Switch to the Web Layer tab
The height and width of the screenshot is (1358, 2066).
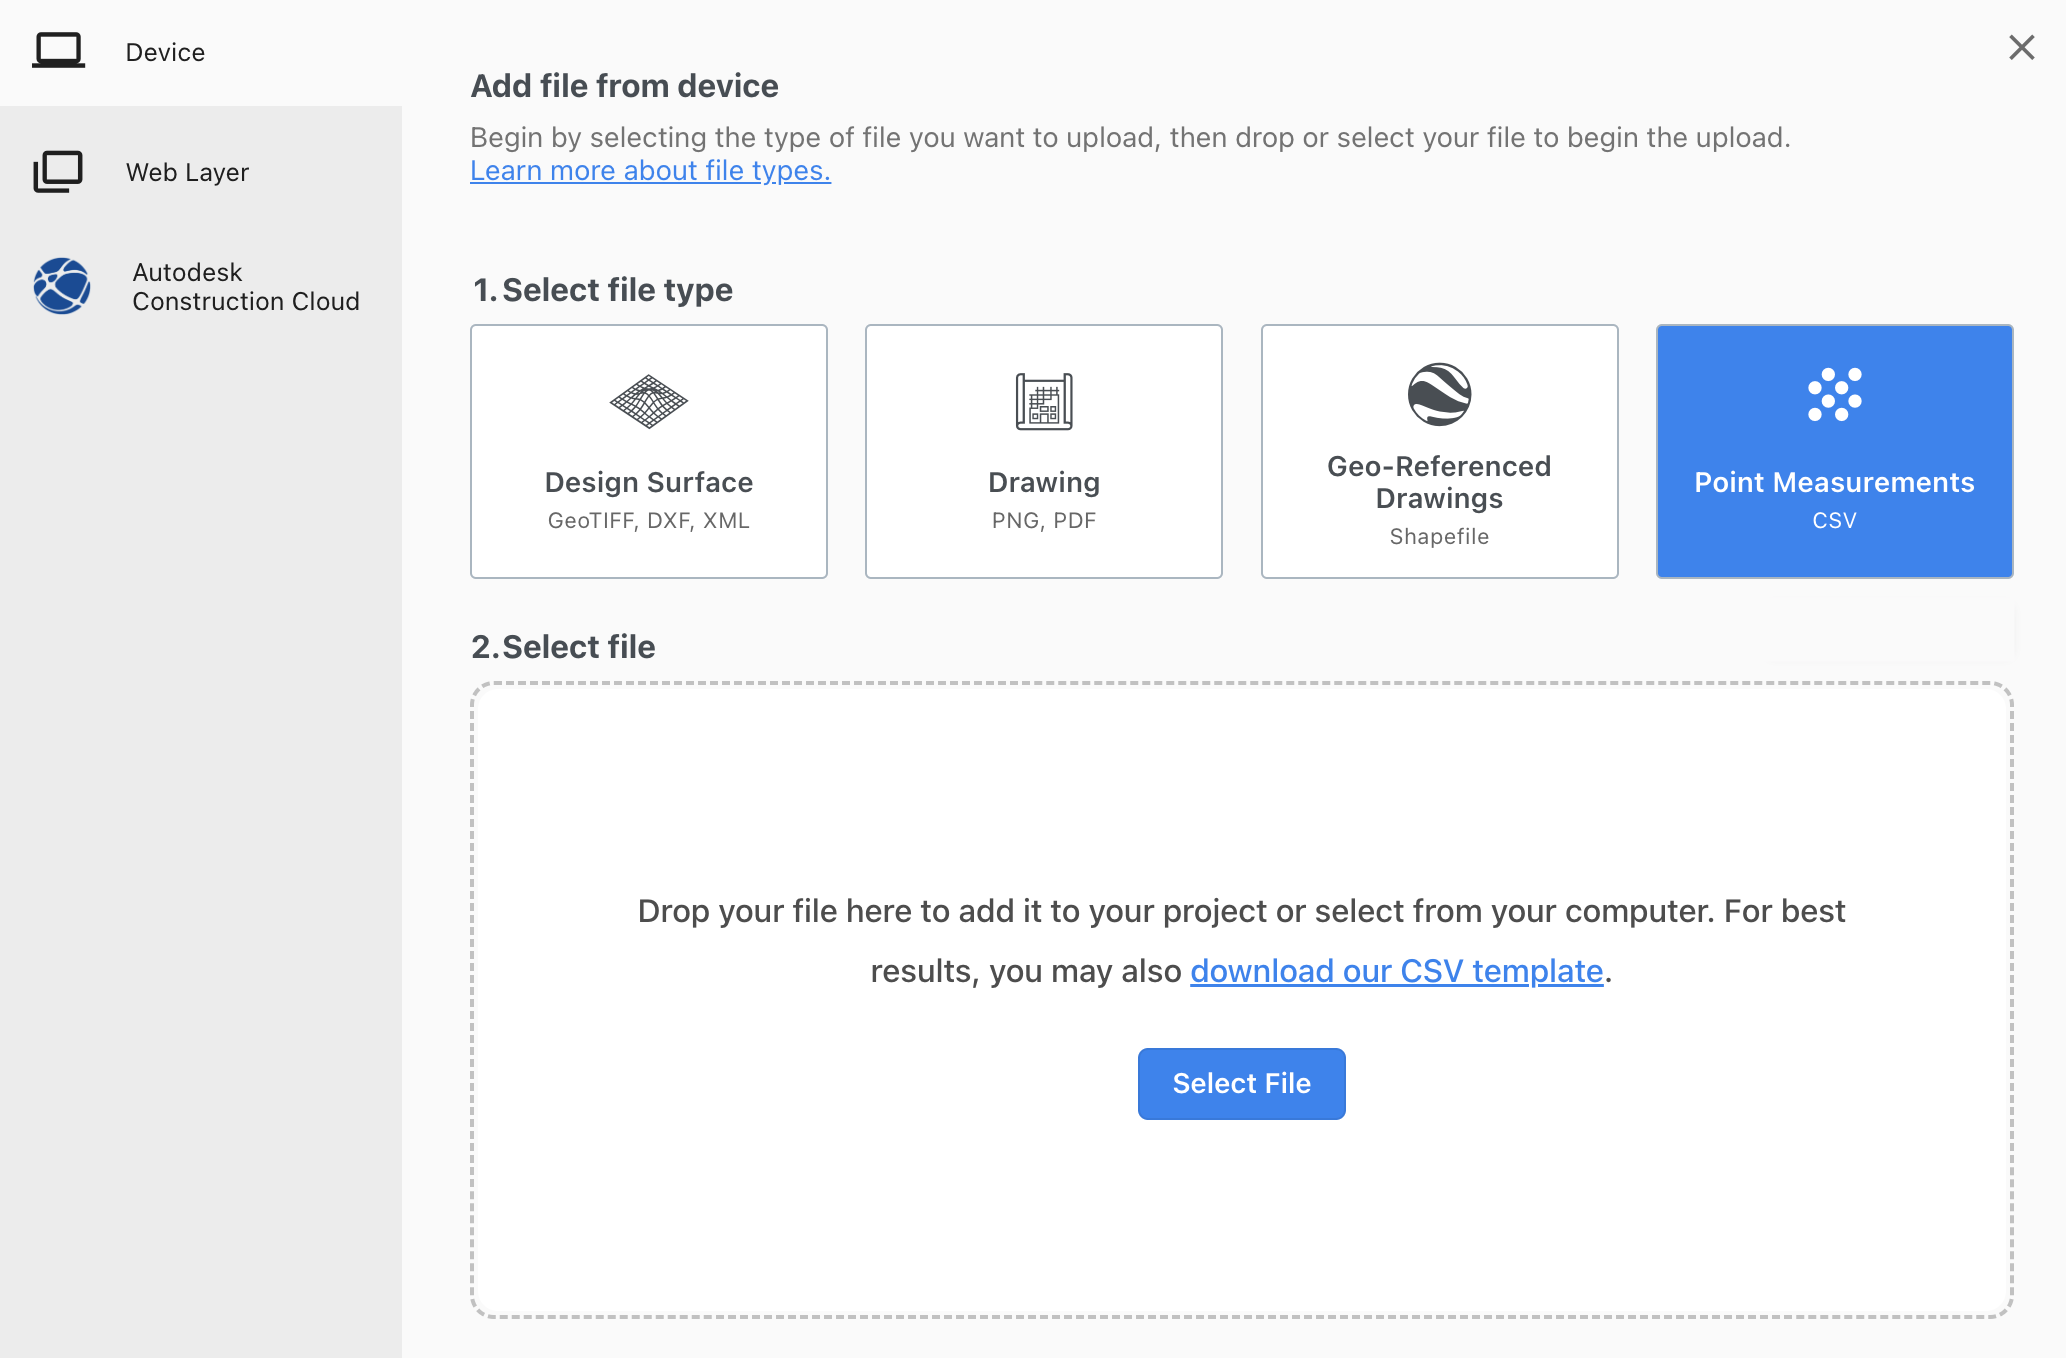(201, 172)
